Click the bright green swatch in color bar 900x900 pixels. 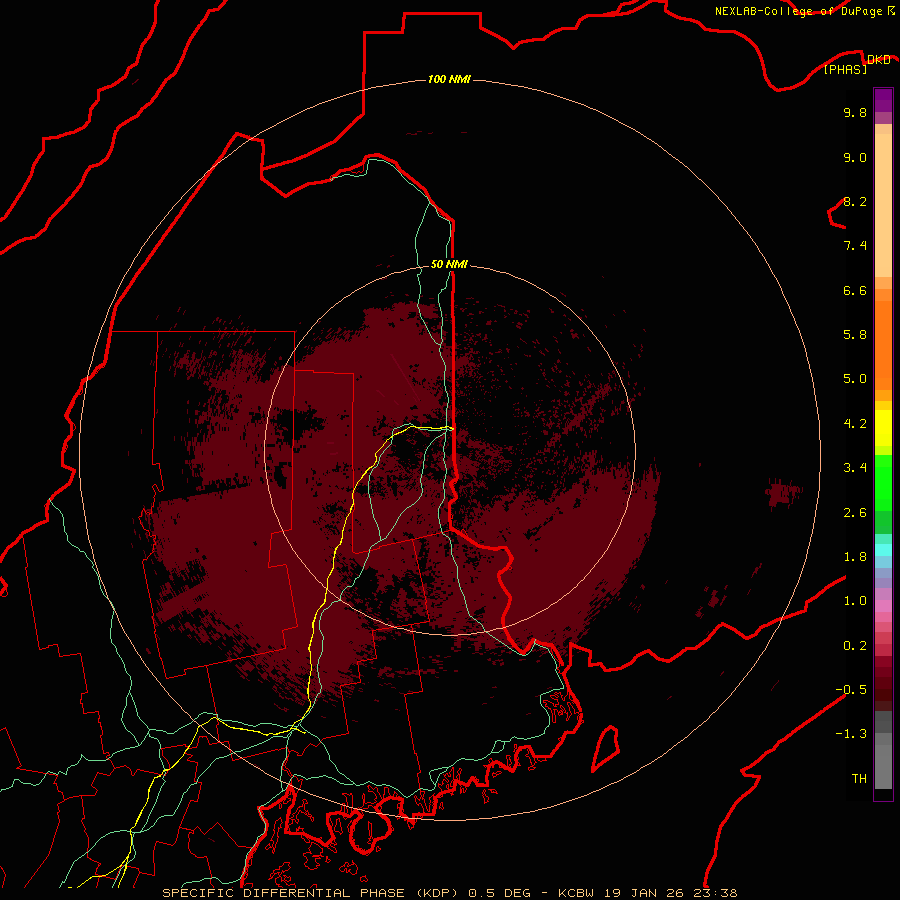tap(883, 481)
